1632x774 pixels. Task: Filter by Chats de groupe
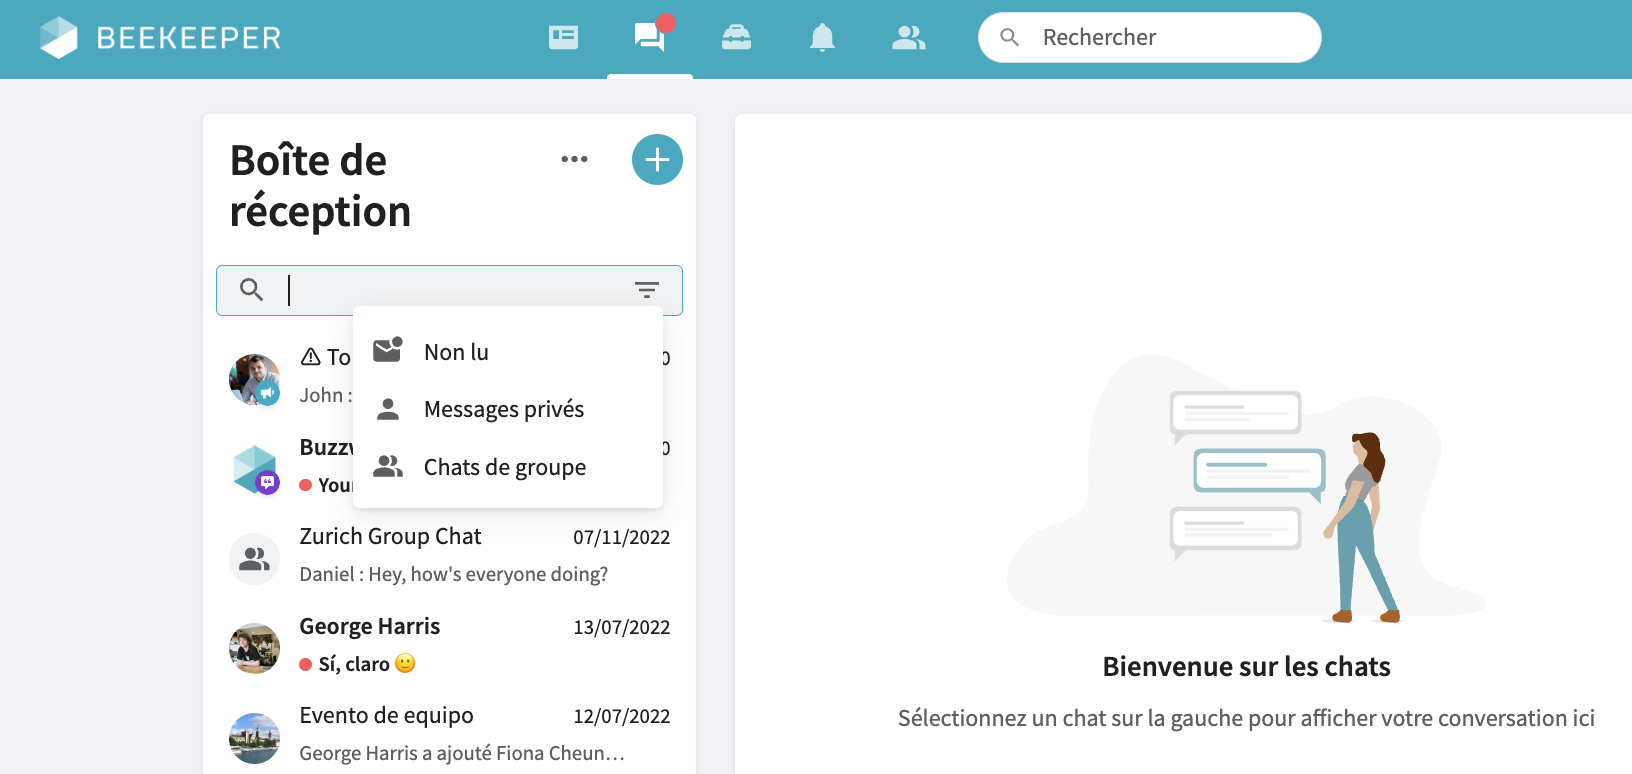click(x=504, y=467)
